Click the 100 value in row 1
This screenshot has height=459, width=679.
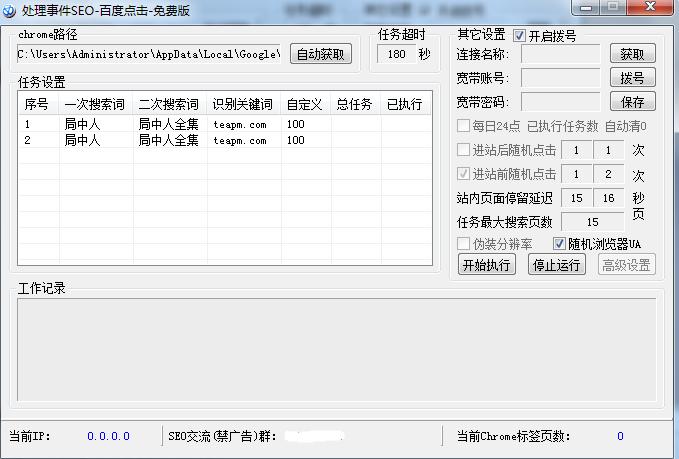pos(296,124)
